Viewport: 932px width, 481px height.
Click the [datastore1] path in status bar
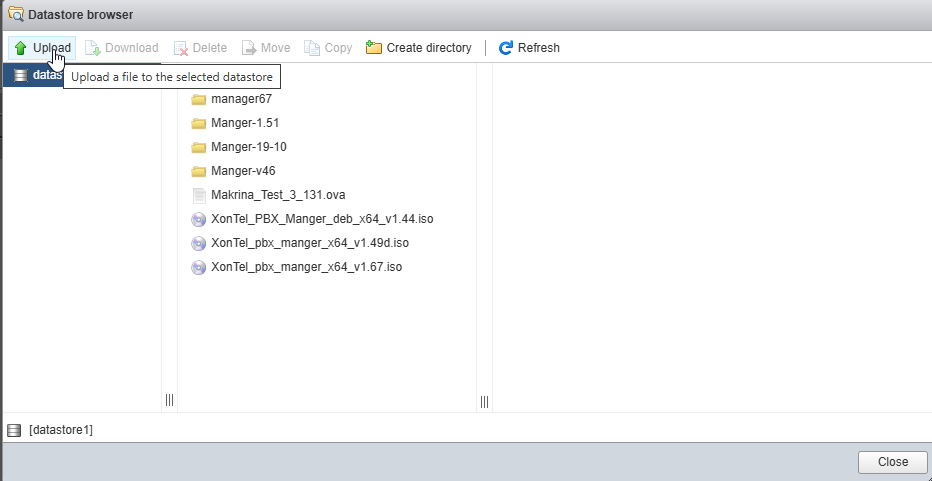point(60,430)
